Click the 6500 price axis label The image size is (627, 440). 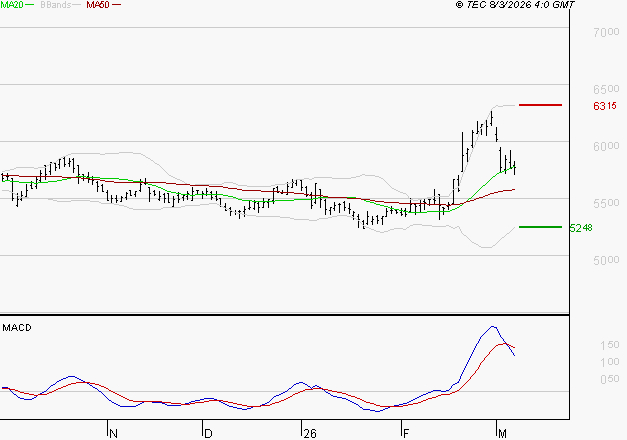point(606,89)
